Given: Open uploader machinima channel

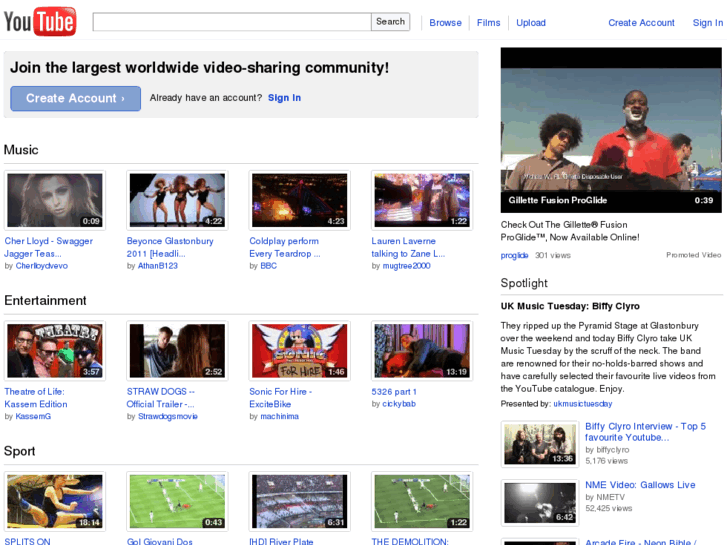Looking at the screenshot, I should (280, 417).
